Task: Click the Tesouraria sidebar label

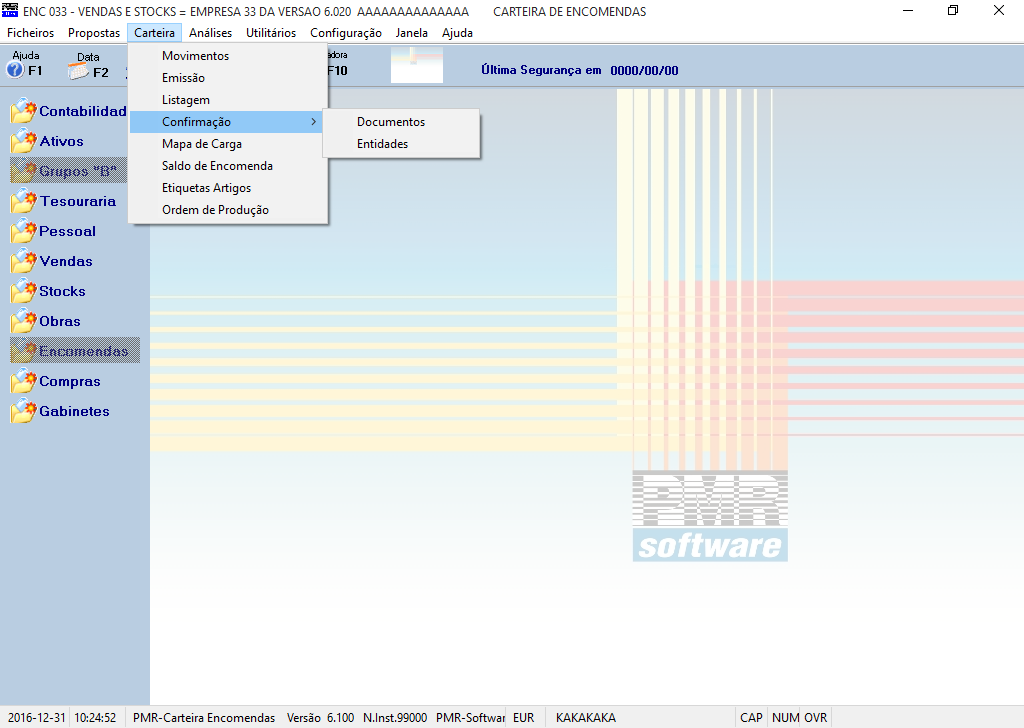Action: click(x=78, y=201)
